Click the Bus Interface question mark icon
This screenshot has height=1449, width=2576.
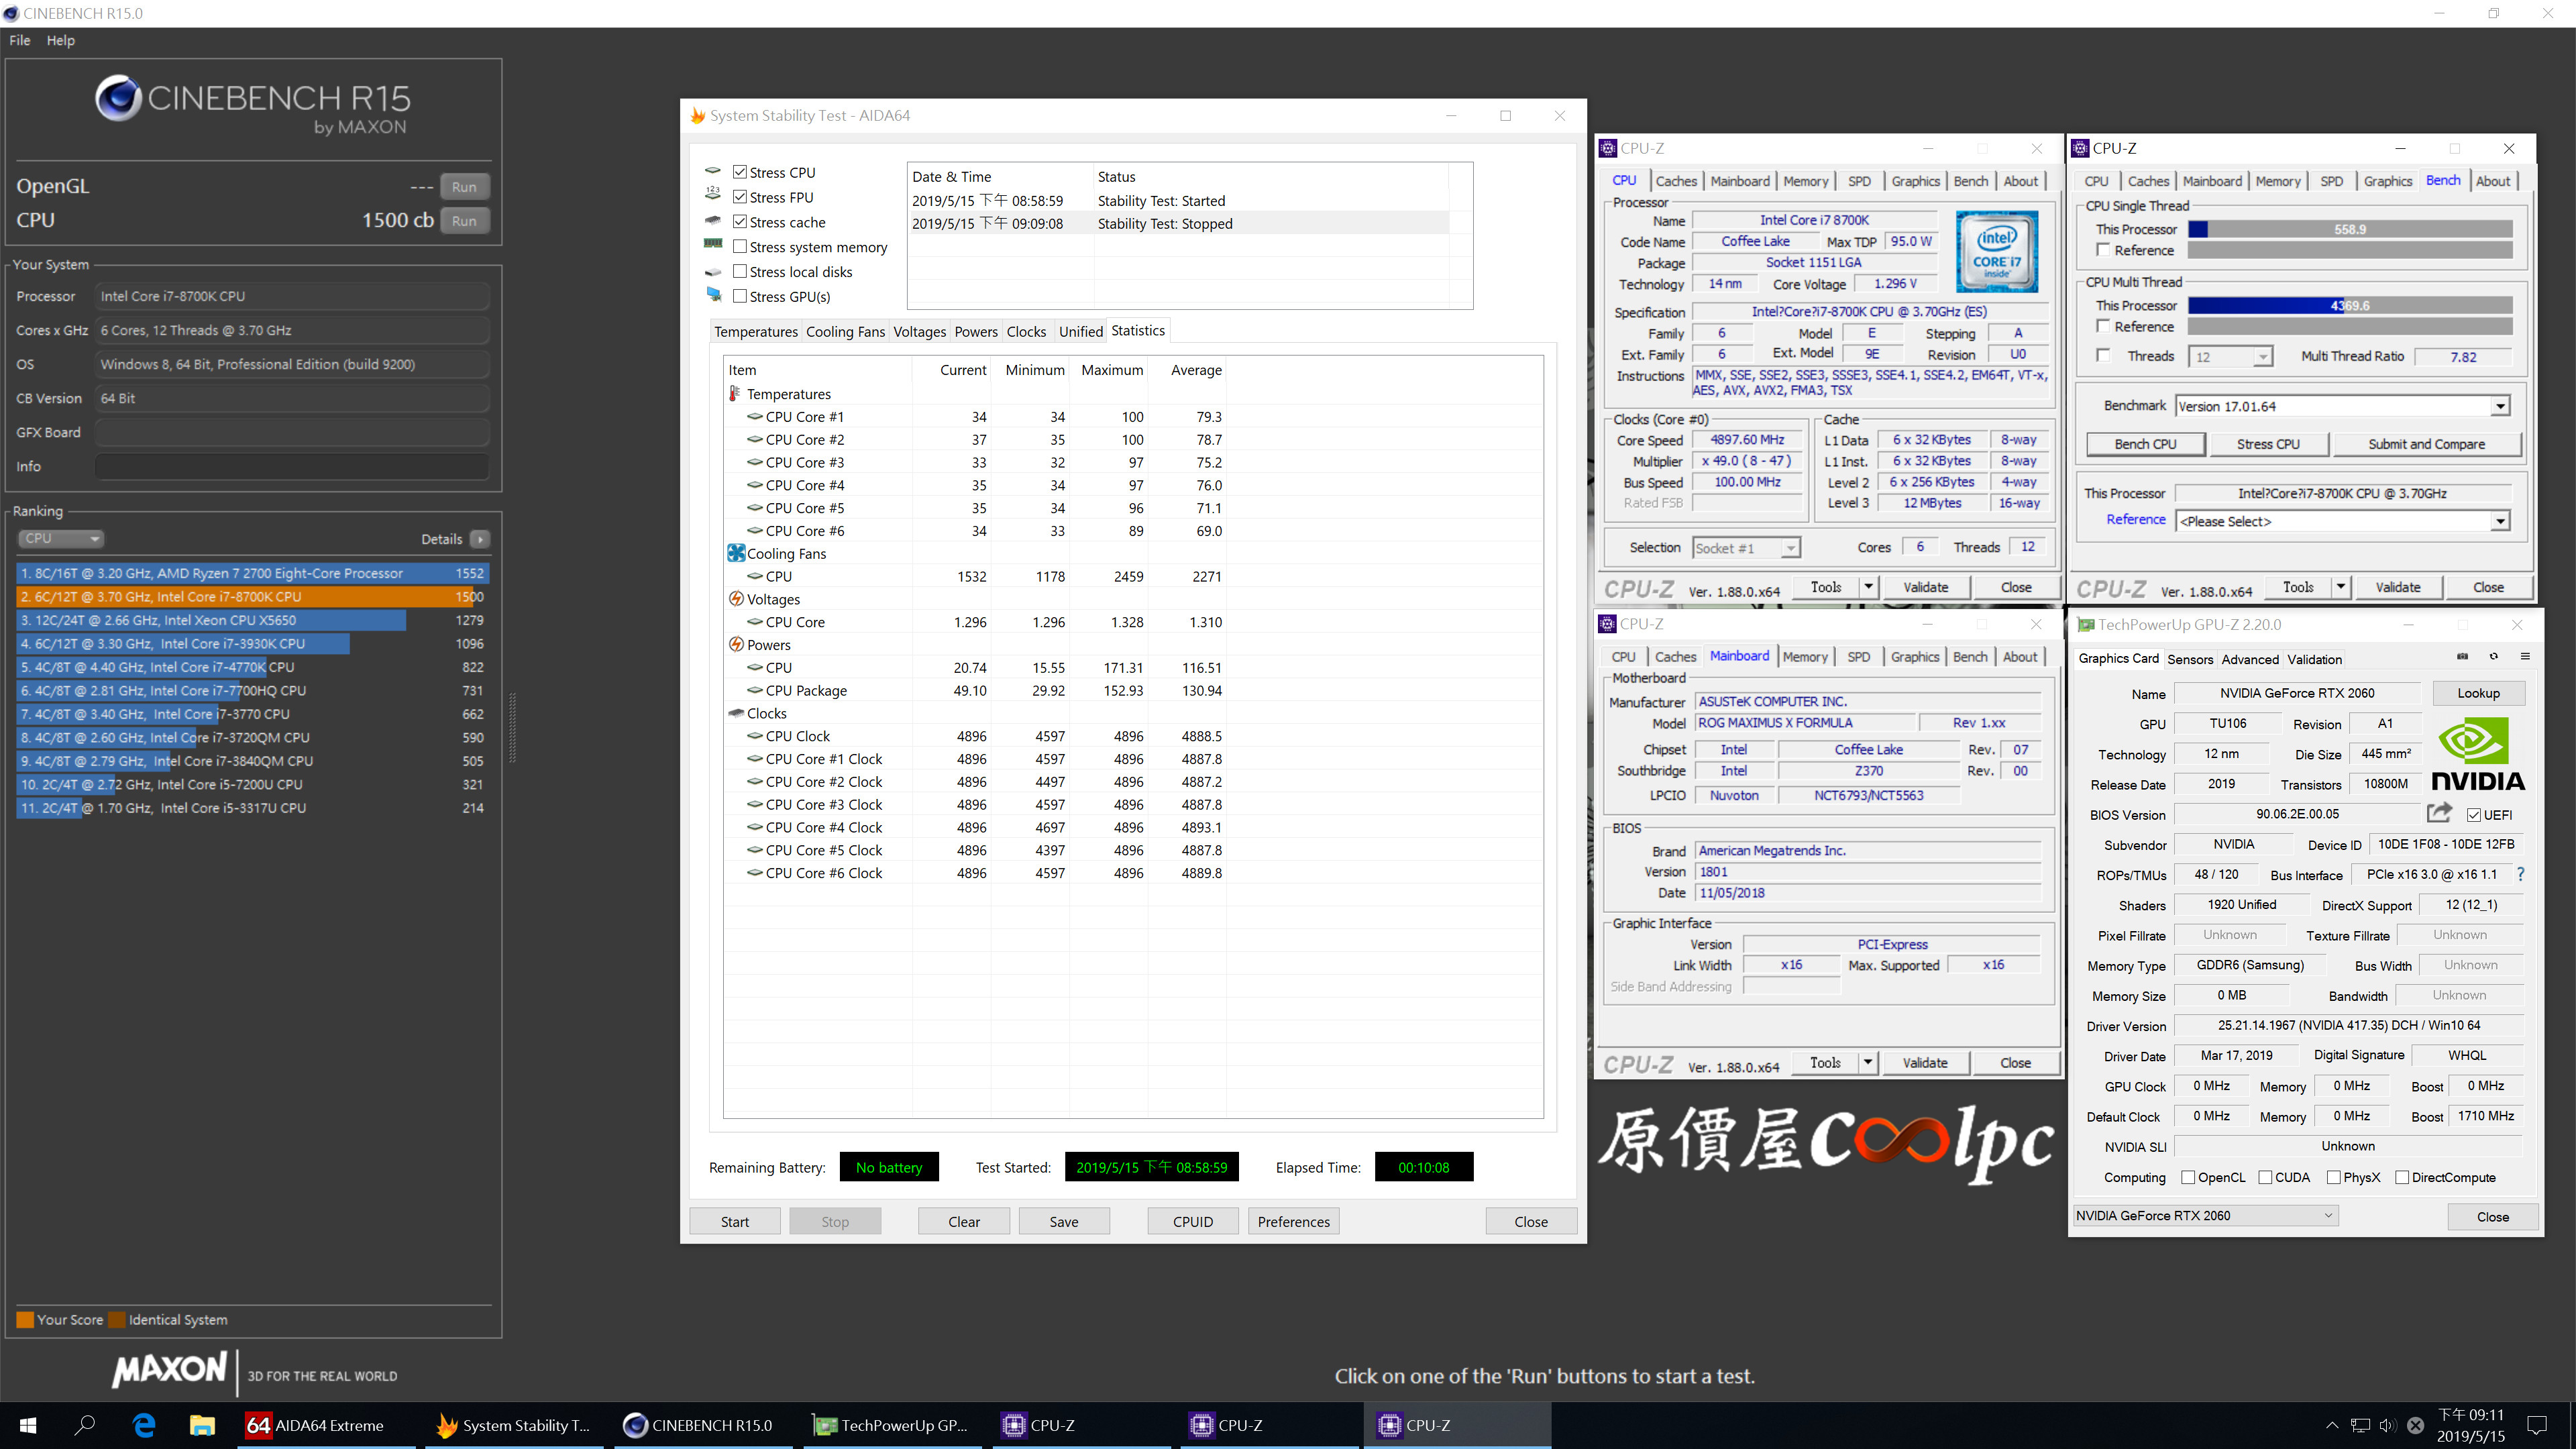pyautogui.click(x=2521, y=874)
